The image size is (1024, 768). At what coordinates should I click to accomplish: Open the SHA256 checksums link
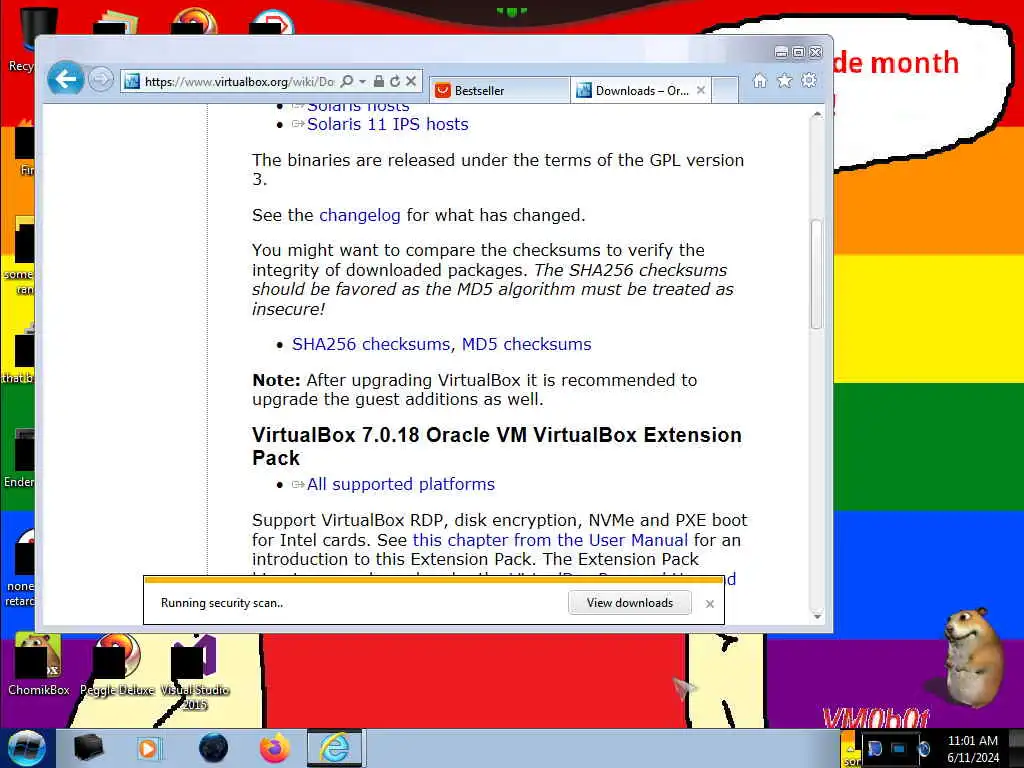pos(371,344)
